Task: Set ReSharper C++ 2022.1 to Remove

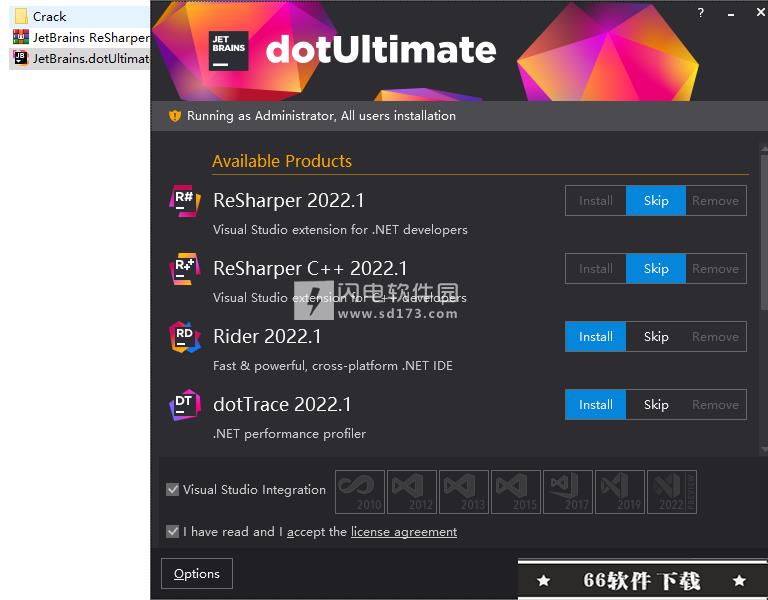Action: pos(716,268)
